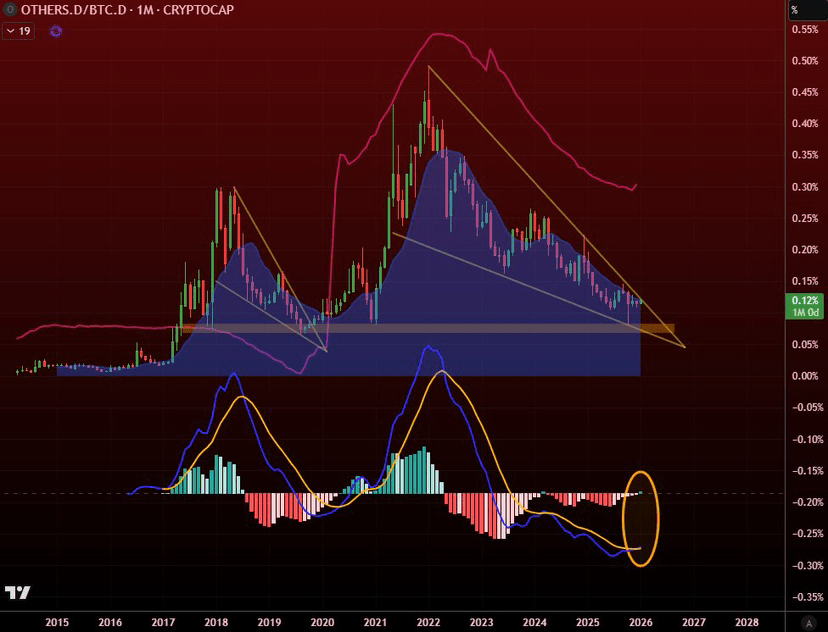
Task: Click the 0.30% price scale label
Action: pos(805,187)
